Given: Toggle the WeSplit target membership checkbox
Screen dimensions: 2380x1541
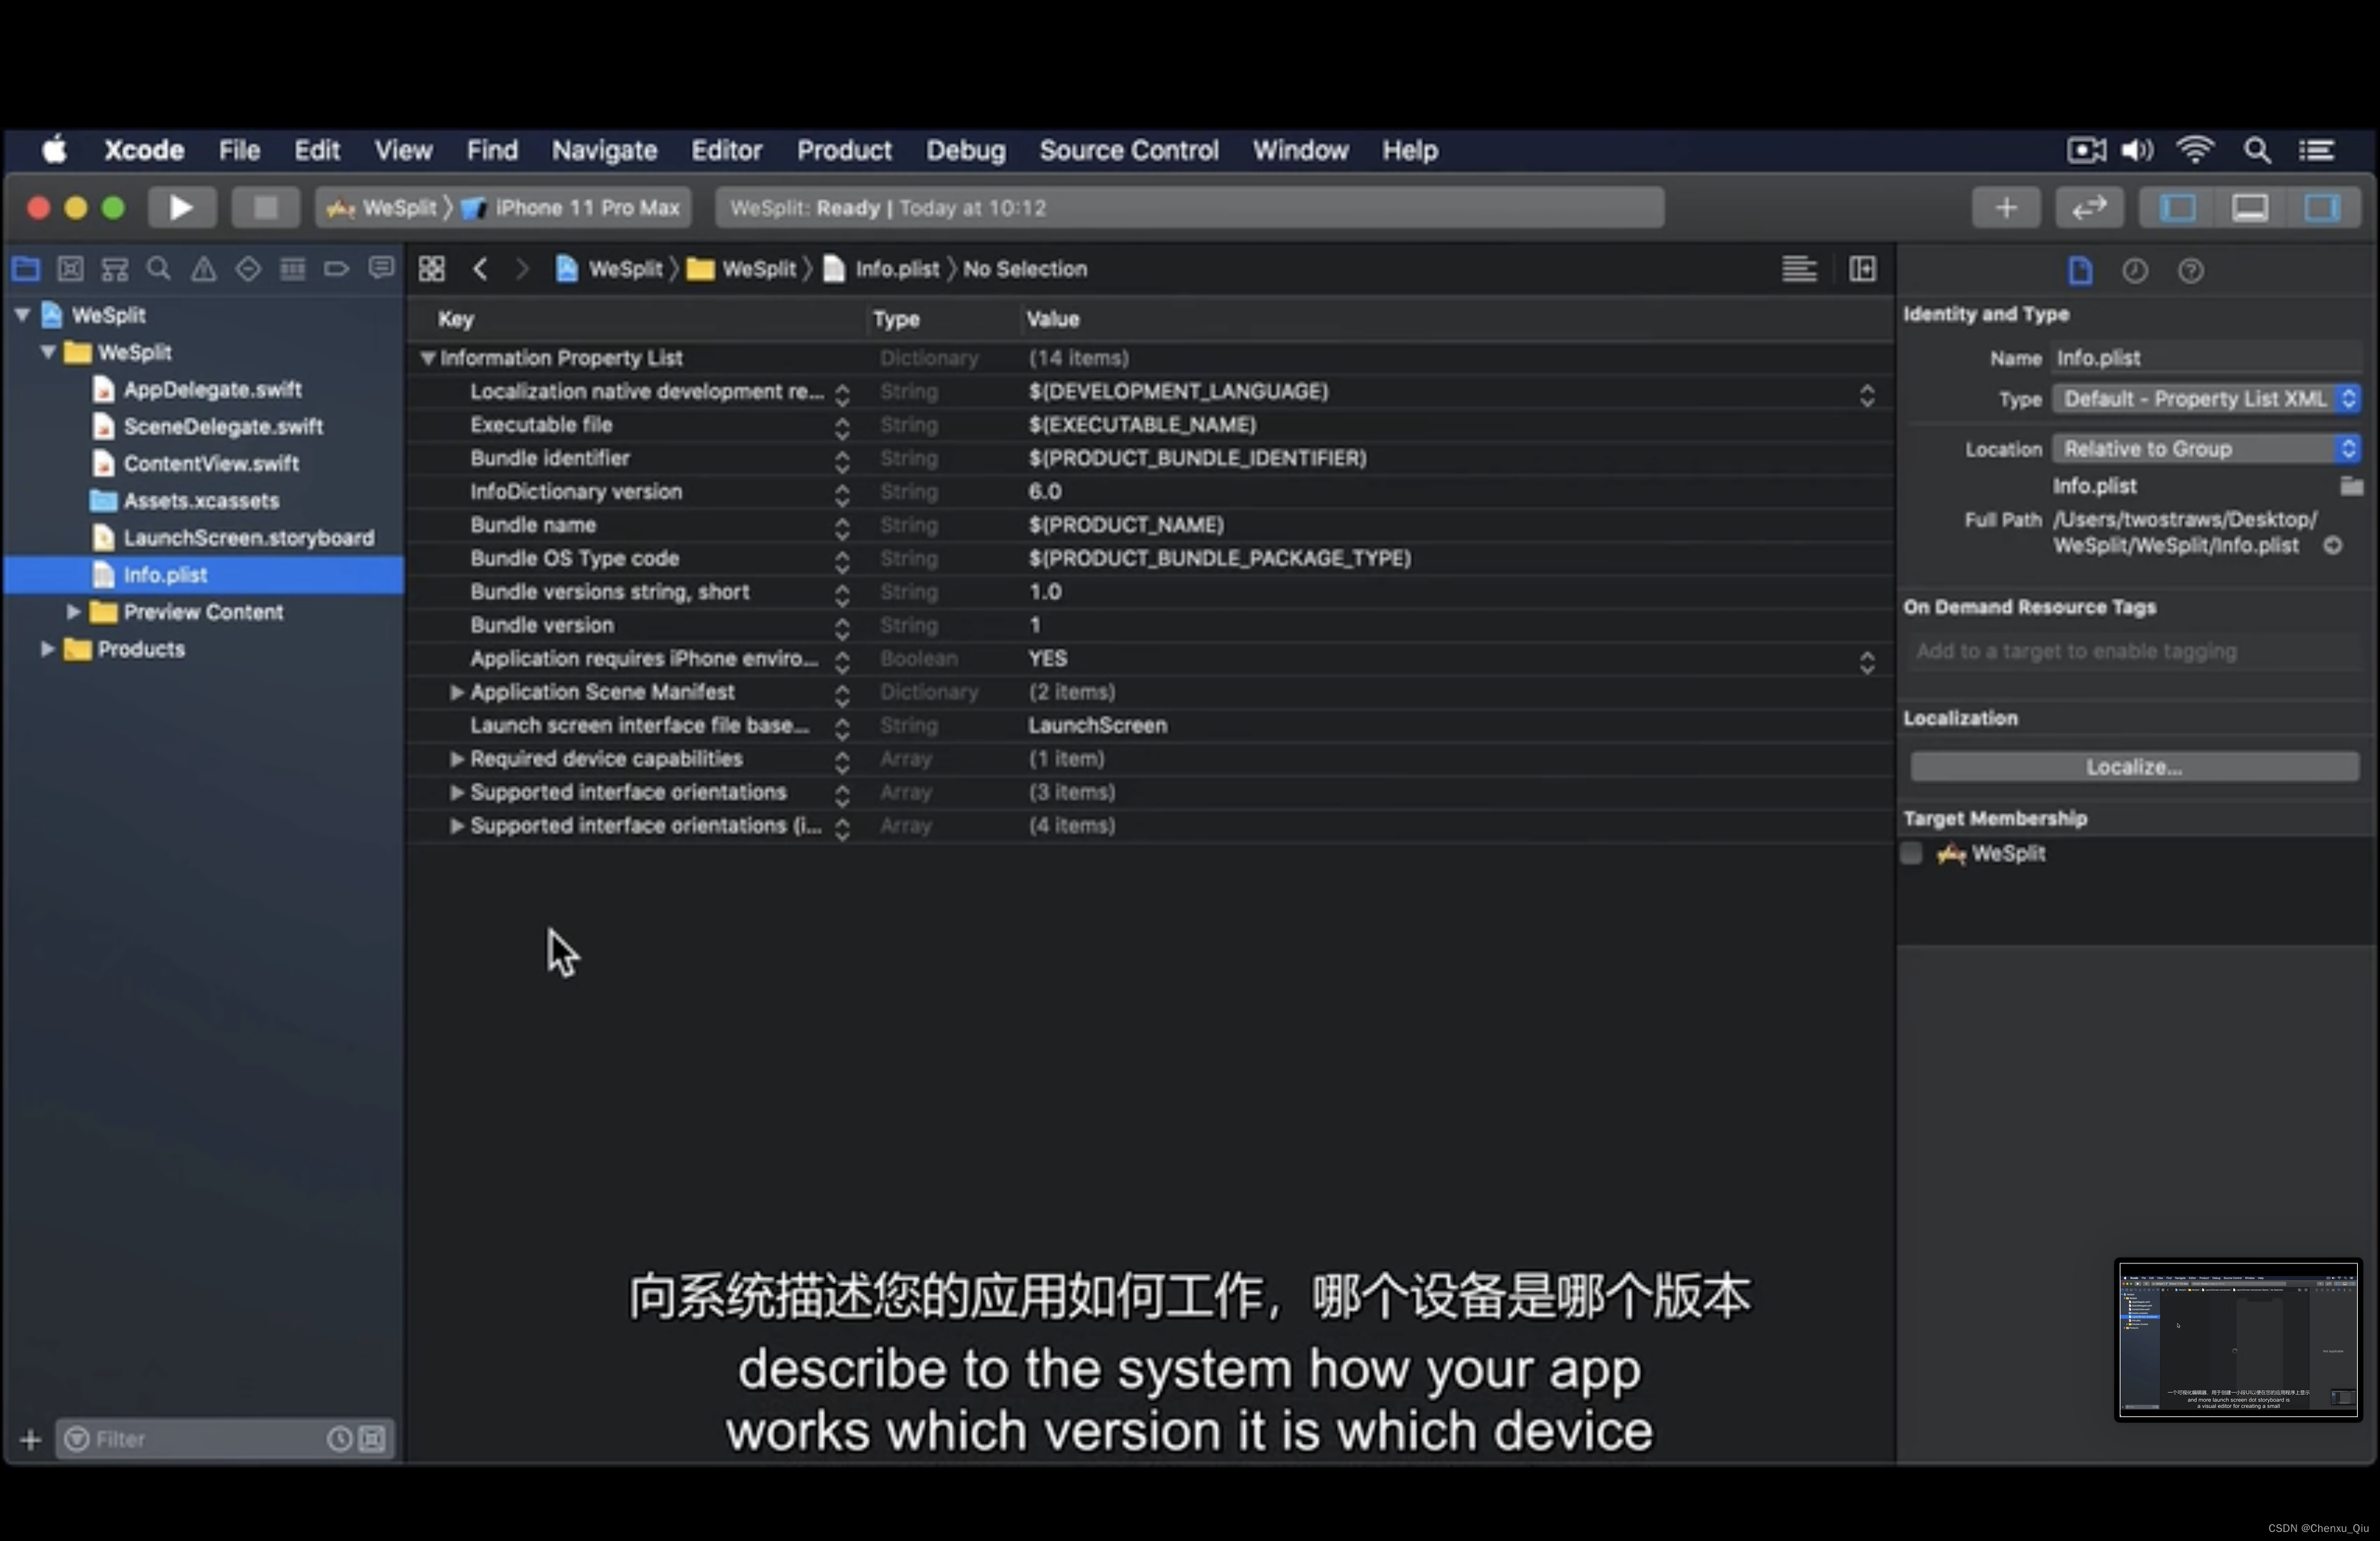Looking at the screenshot, I should click(x=1911, y=853).
